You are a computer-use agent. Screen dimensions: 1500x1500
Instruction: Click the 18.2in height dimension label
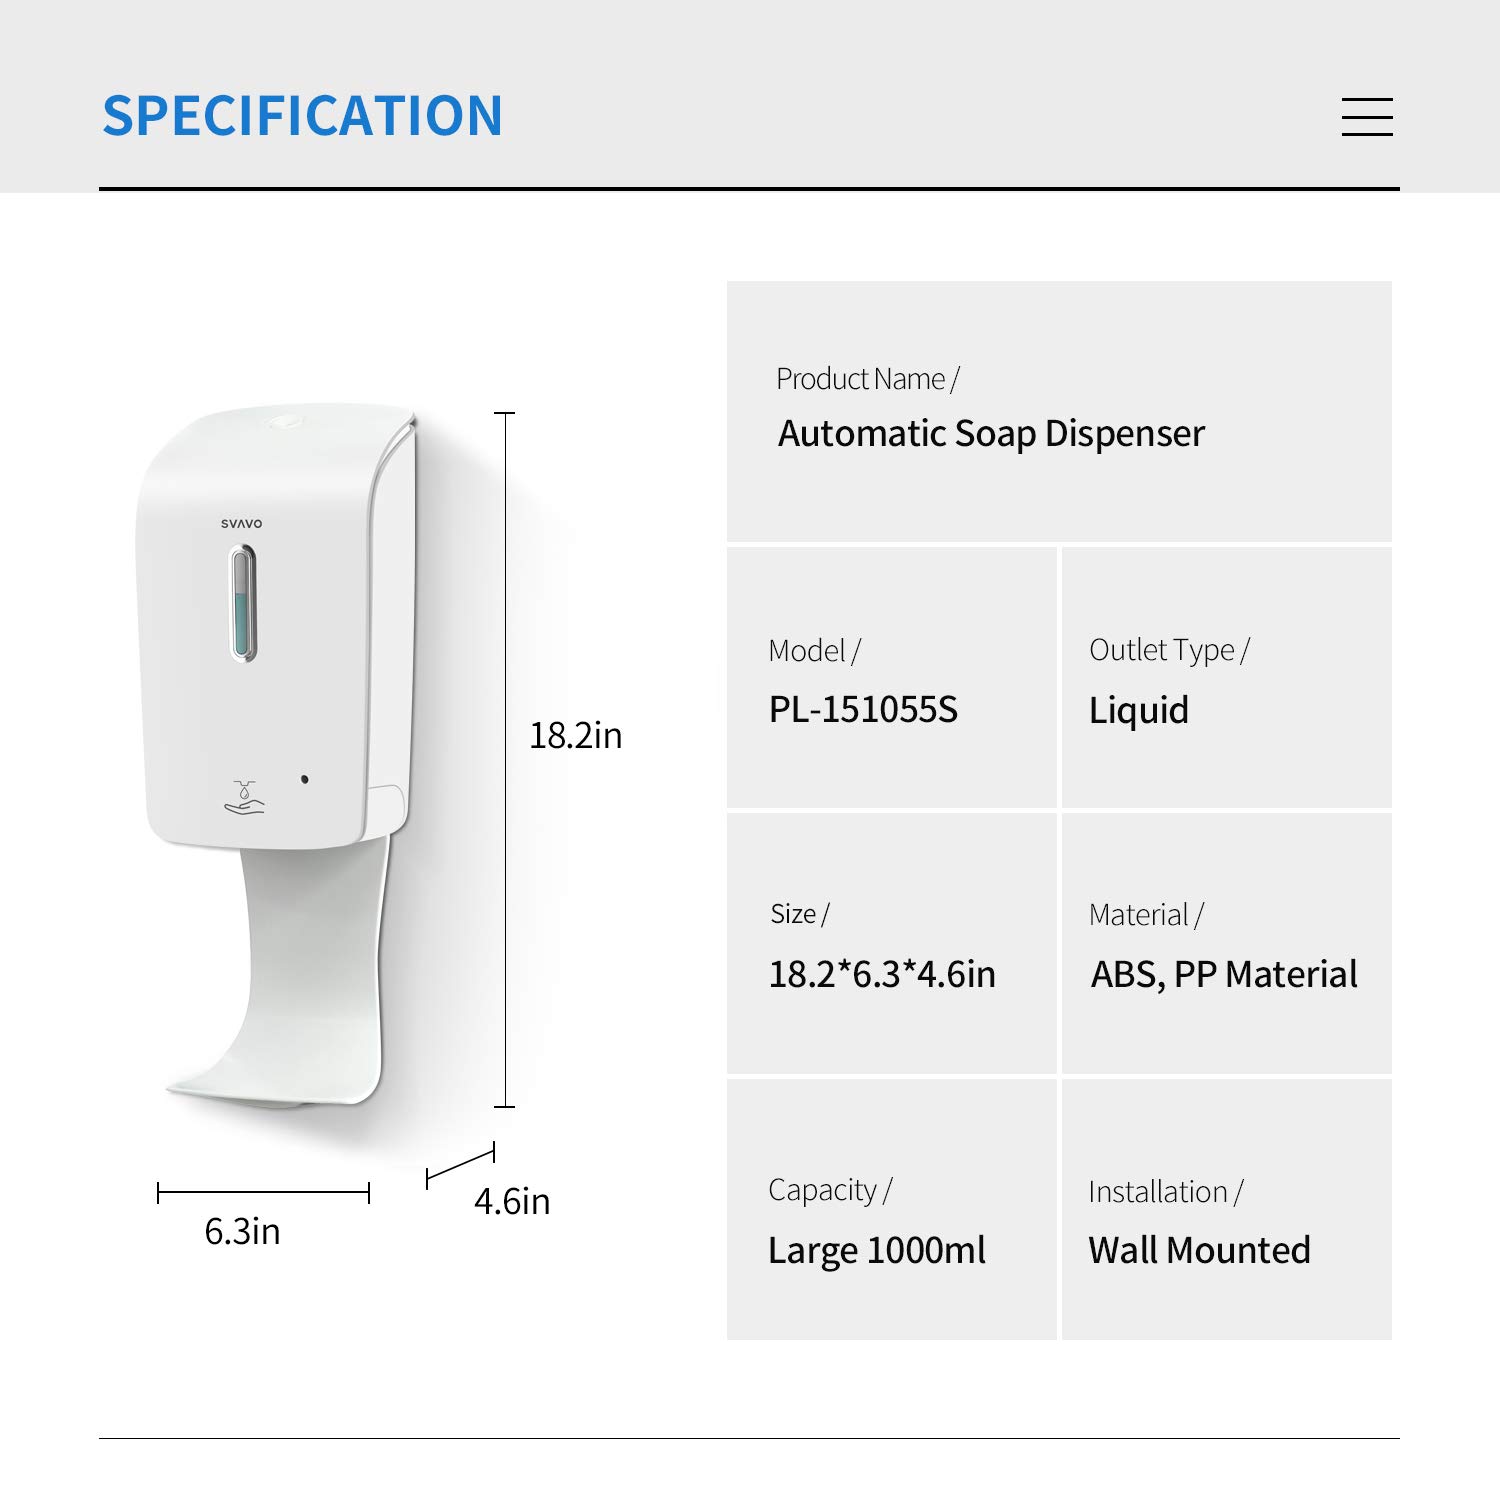(x=575, y=736)
